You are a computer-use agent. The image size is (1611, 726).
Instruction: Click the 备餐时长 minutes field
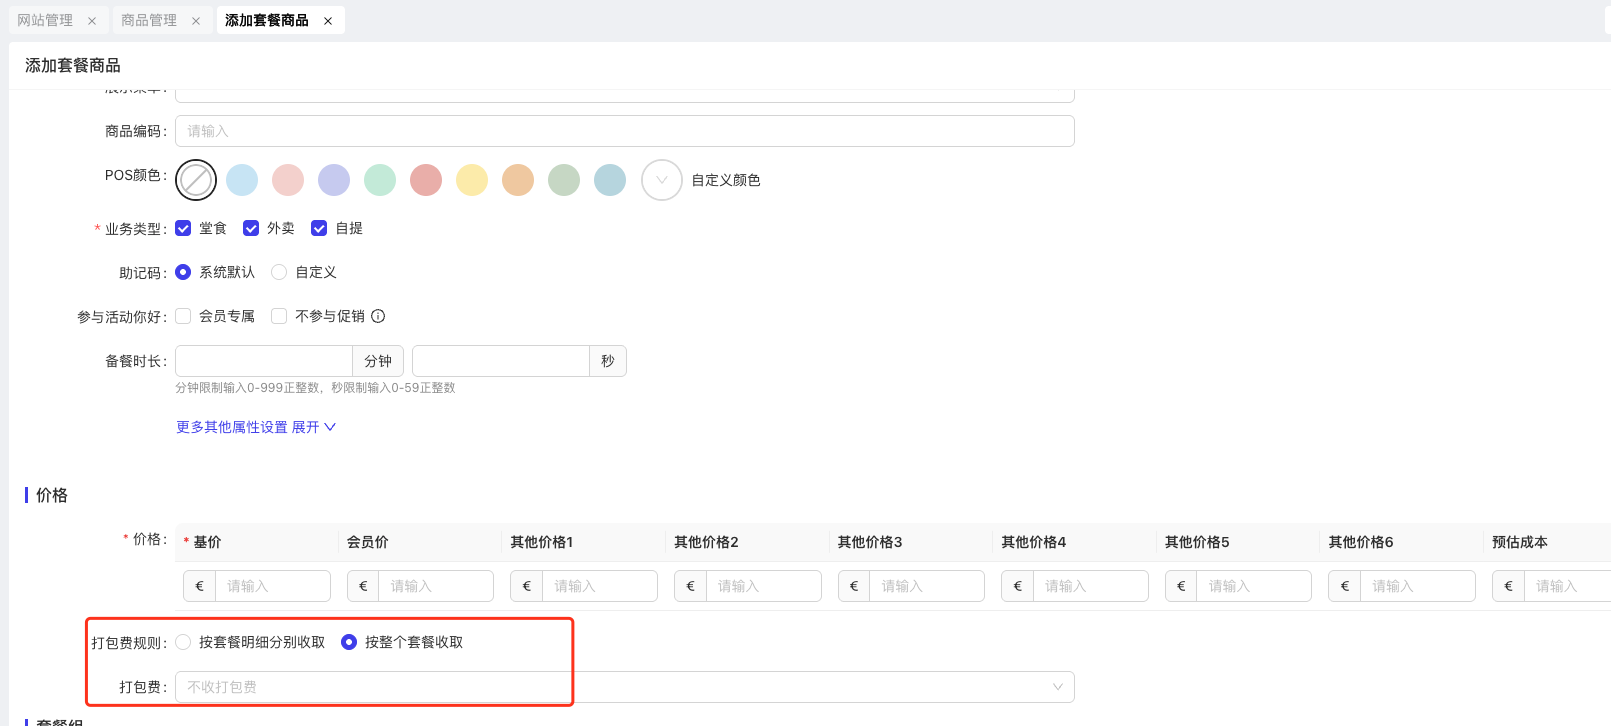[264, 361]
